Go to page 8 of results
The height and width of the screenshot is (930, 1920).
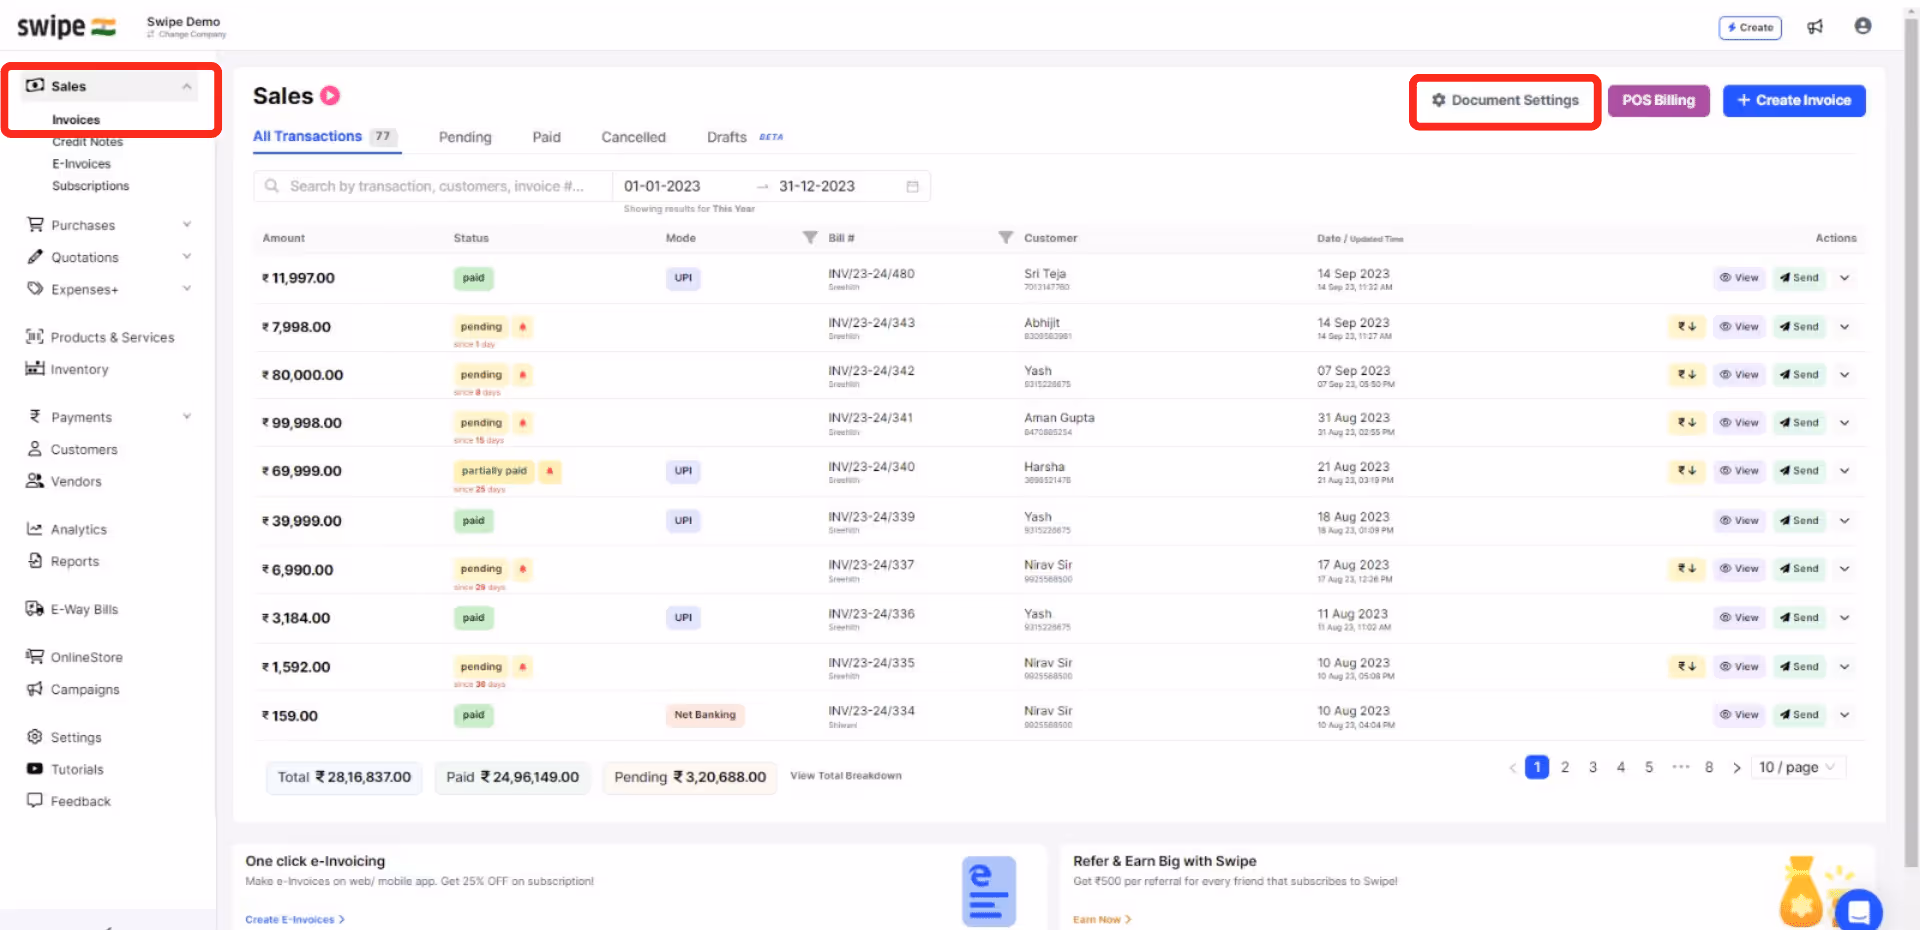[1709, 768]
